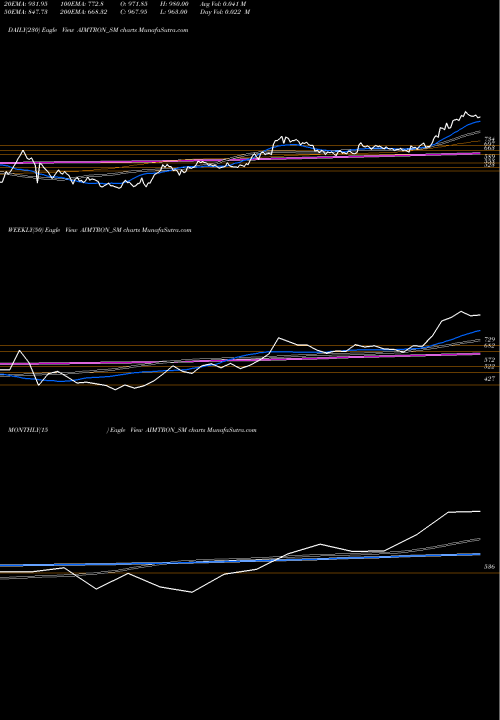This screenshot has height=720, width=500.
Task: Click the Day Vol readout
Action: pos(225,12)
